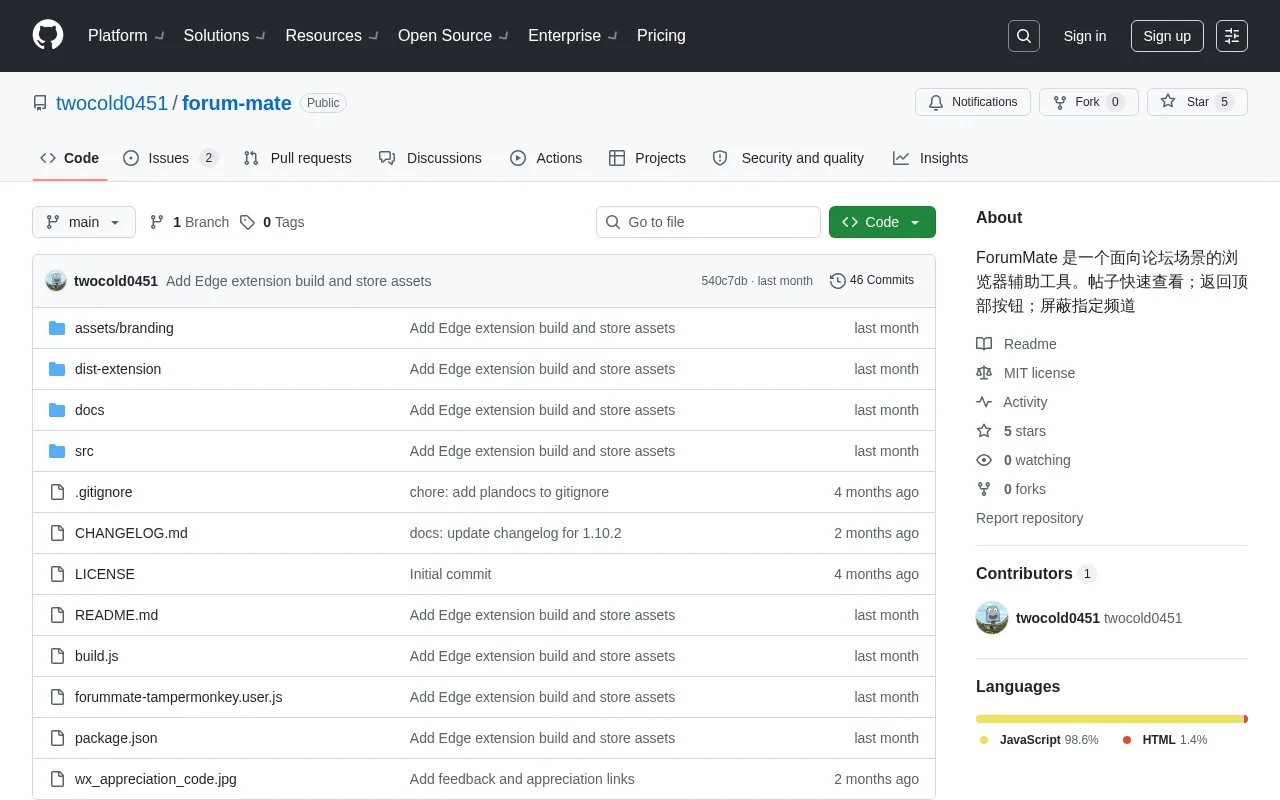1280x800 pixels.
Task: Click the tag icon next to Tags
Action: click(x=247, y=222)
